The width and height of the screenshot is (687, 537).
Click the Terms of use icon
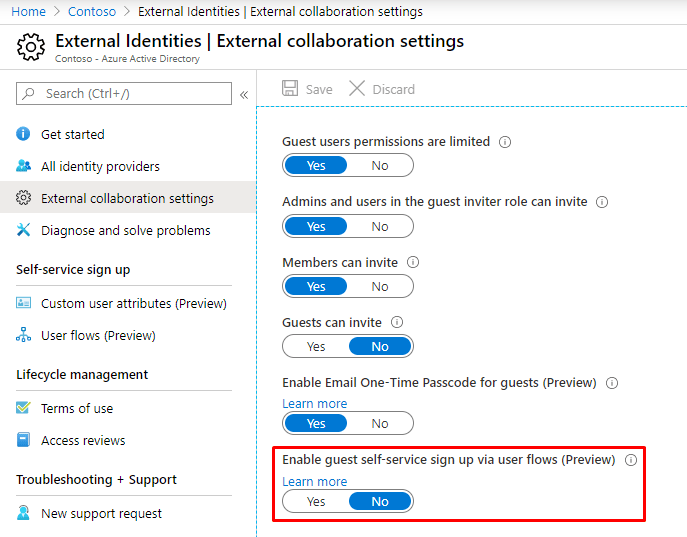[24, 408]
